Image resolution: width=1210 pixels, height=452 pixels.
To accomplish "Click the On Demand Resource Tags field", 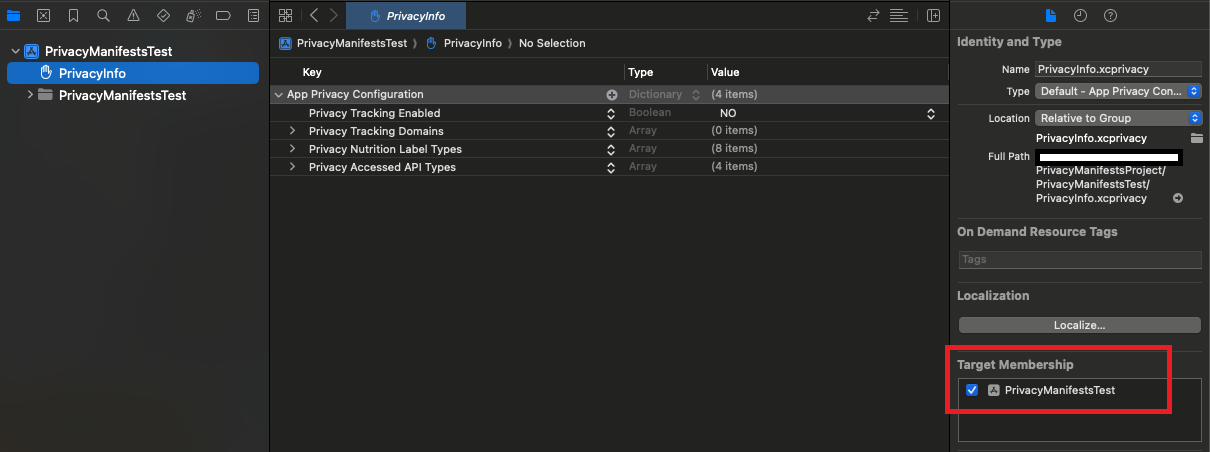I will 1079,259.
